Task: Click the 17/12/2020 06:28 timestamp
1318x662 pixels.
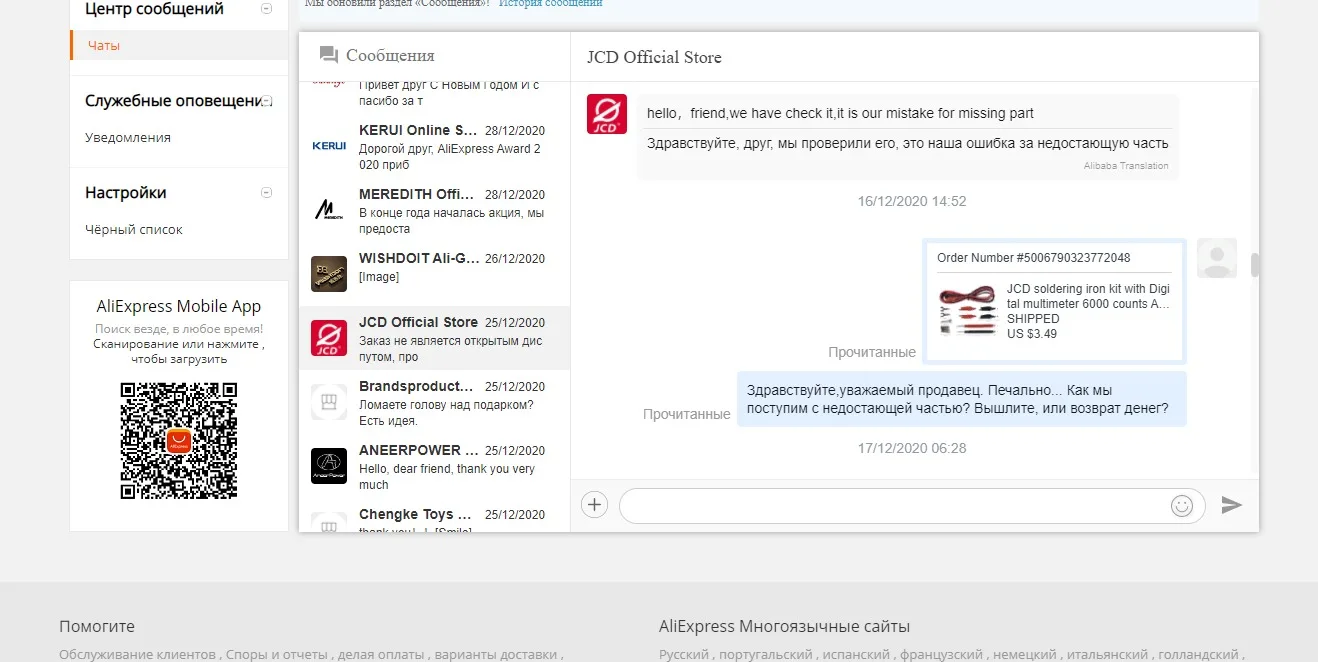Action: coord(912,448)
